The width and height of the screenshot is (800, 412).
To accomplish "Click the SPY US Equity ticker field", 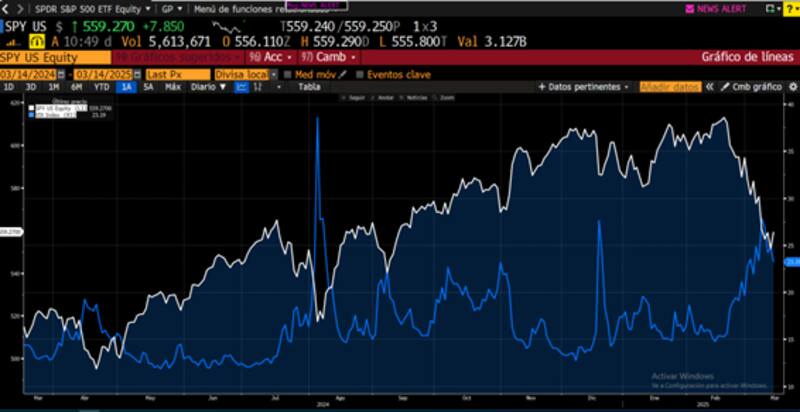I will click(55, 57).
